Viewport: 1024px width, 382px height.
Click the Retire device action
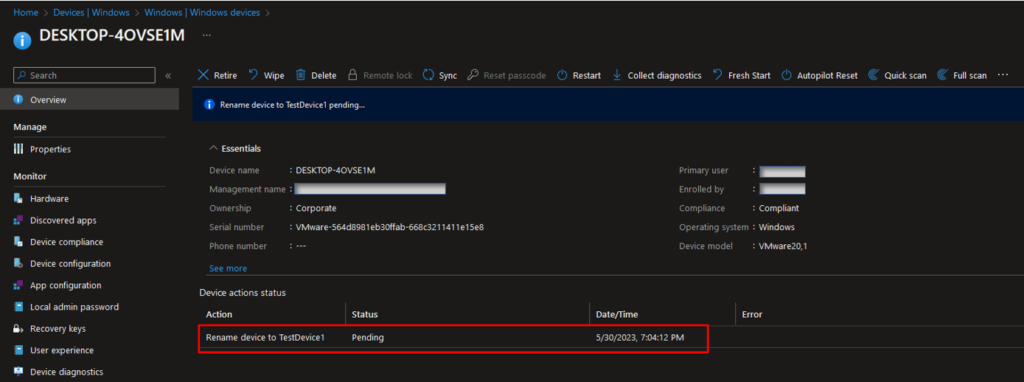click(217, 75)
